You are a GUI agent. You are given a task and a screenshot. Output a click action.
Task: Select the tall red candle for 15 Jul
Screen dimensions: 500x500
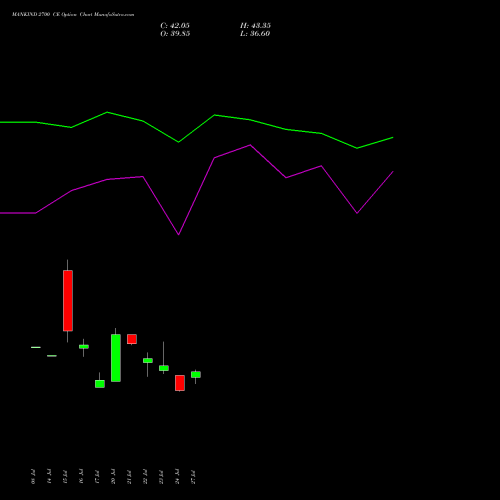point(68,301)
